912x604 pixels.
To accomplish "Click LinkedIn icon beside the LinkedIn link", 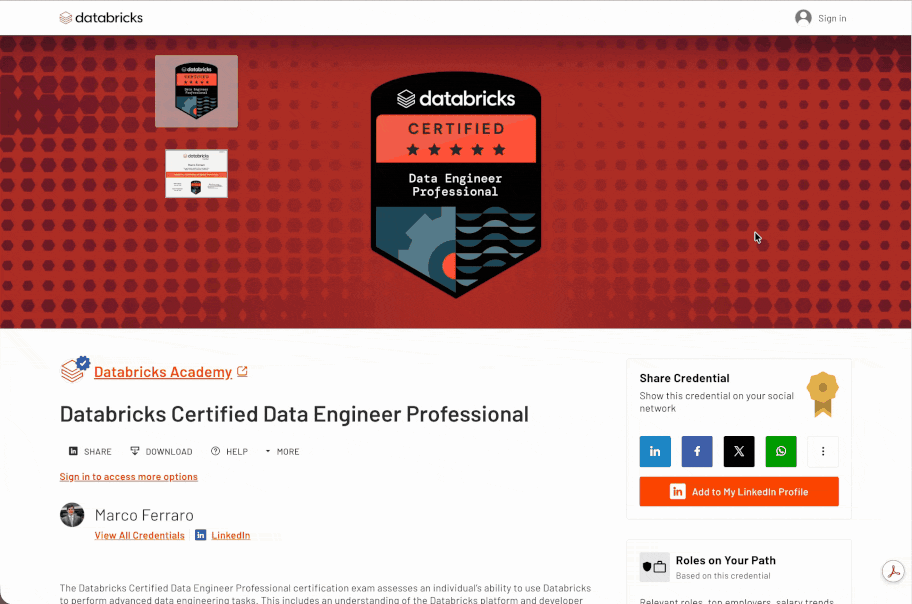I will [x=201, y=535].
